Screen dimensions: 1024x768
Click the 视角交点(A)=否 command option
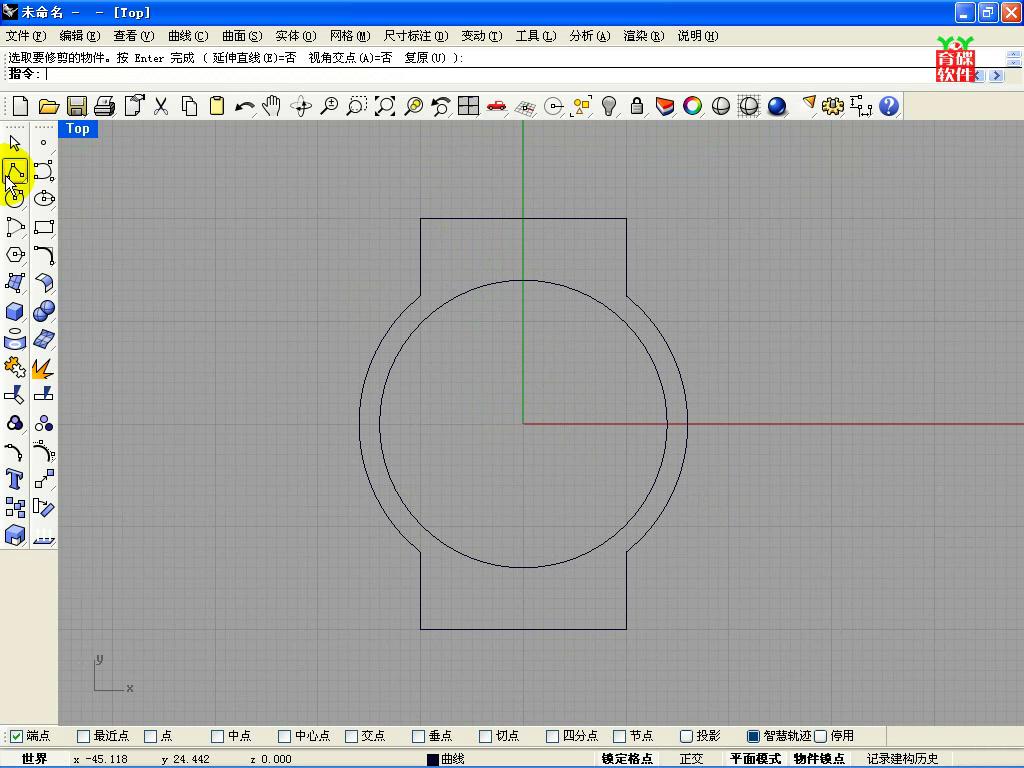pyautogui.click(x=350, y=57)
